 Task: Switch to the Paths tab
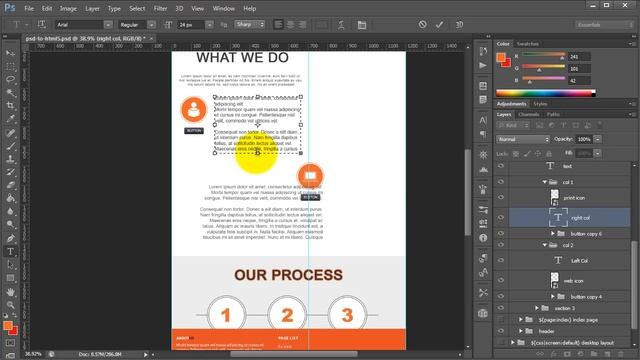click(553, 114)
